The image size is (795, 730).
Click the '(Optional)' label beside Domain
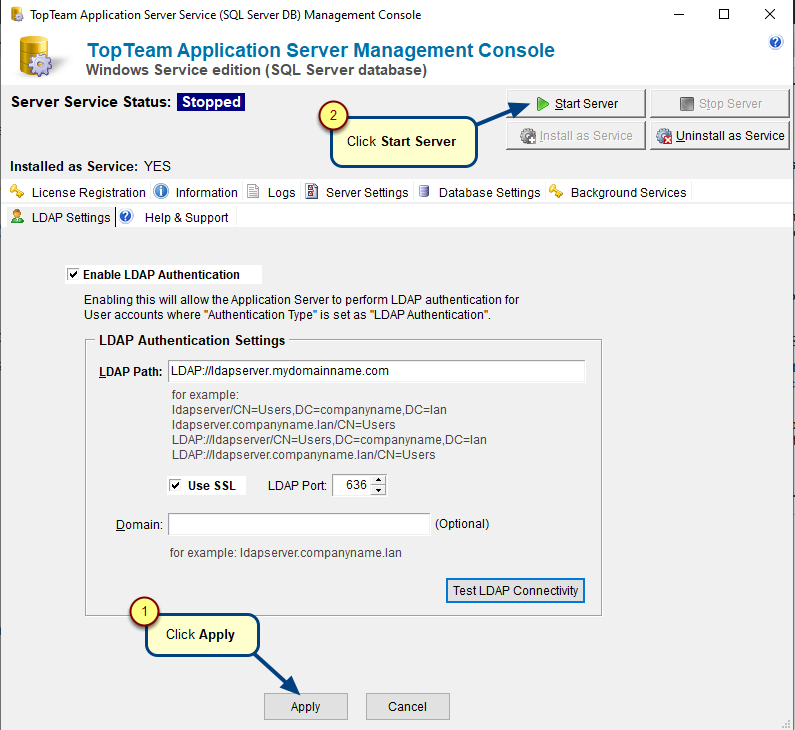tap(462, 524)
